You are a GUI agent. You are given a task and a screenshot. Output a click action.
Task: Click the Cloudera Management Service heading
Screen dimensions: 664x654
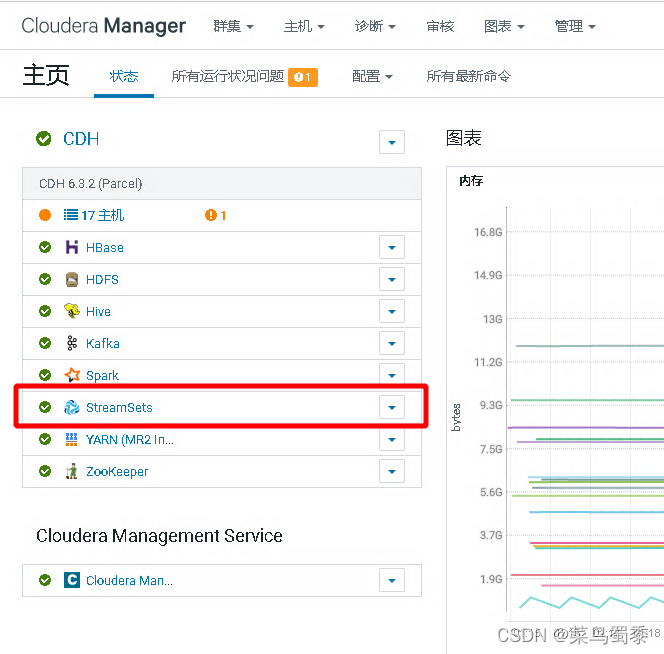(x=159, y=536)
